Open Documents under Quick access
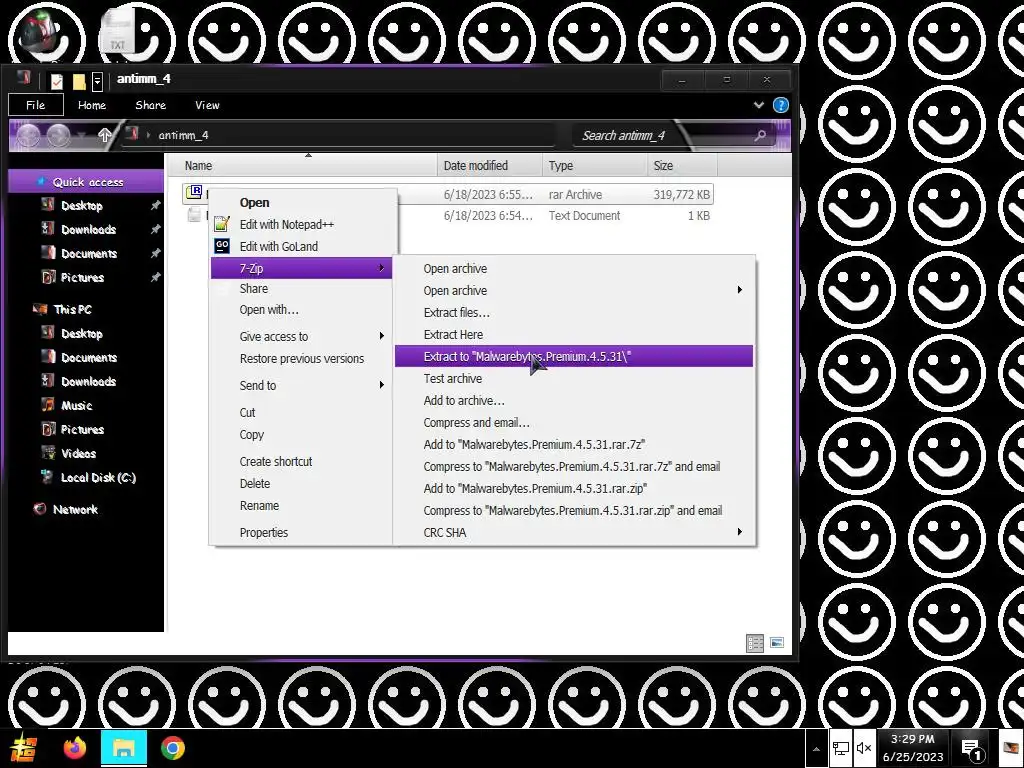 coord(89,253)
